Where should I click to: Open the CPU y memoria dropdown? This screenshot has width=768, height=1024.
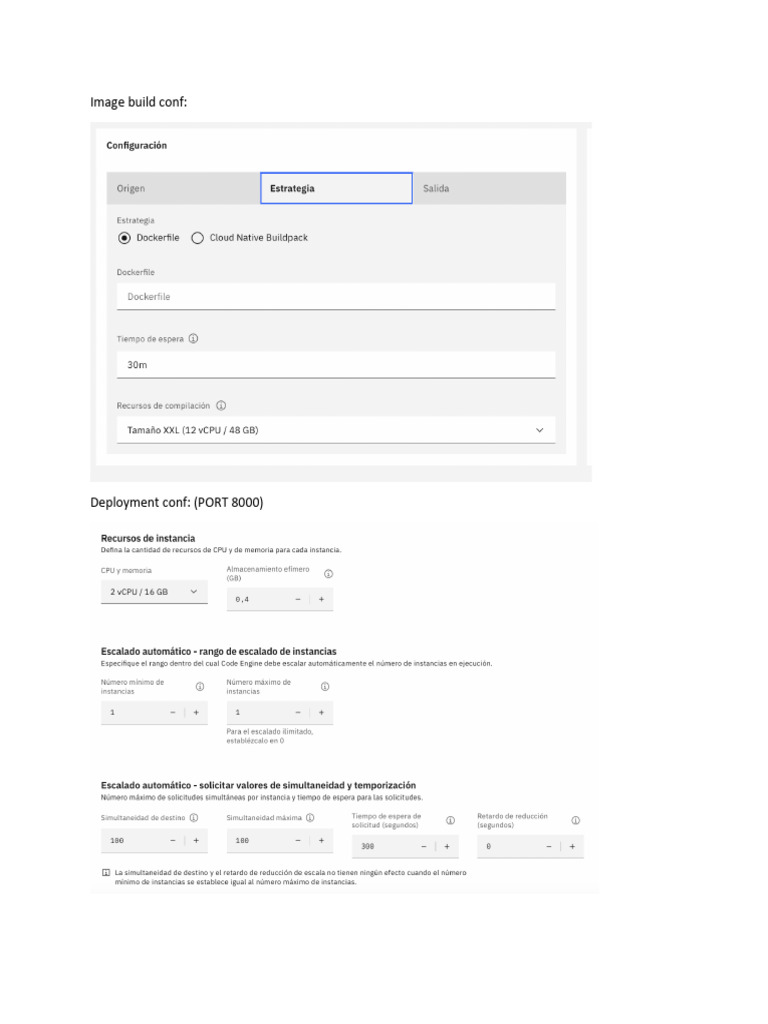[154, 592]
